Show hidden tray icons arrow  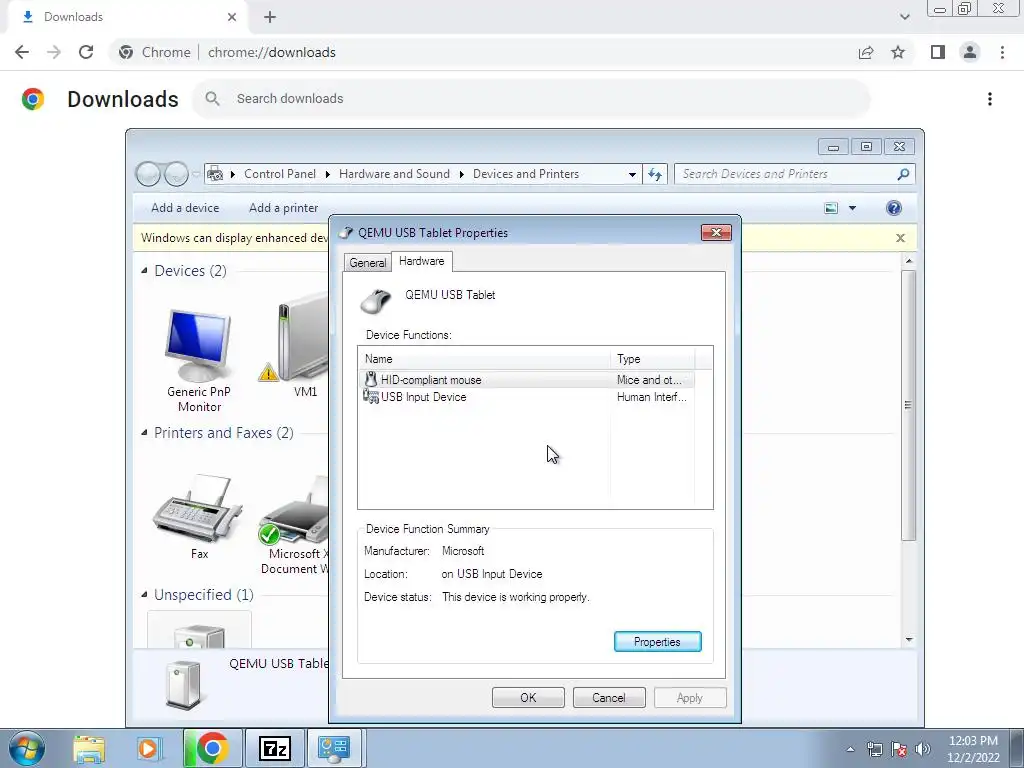(850, 749)
